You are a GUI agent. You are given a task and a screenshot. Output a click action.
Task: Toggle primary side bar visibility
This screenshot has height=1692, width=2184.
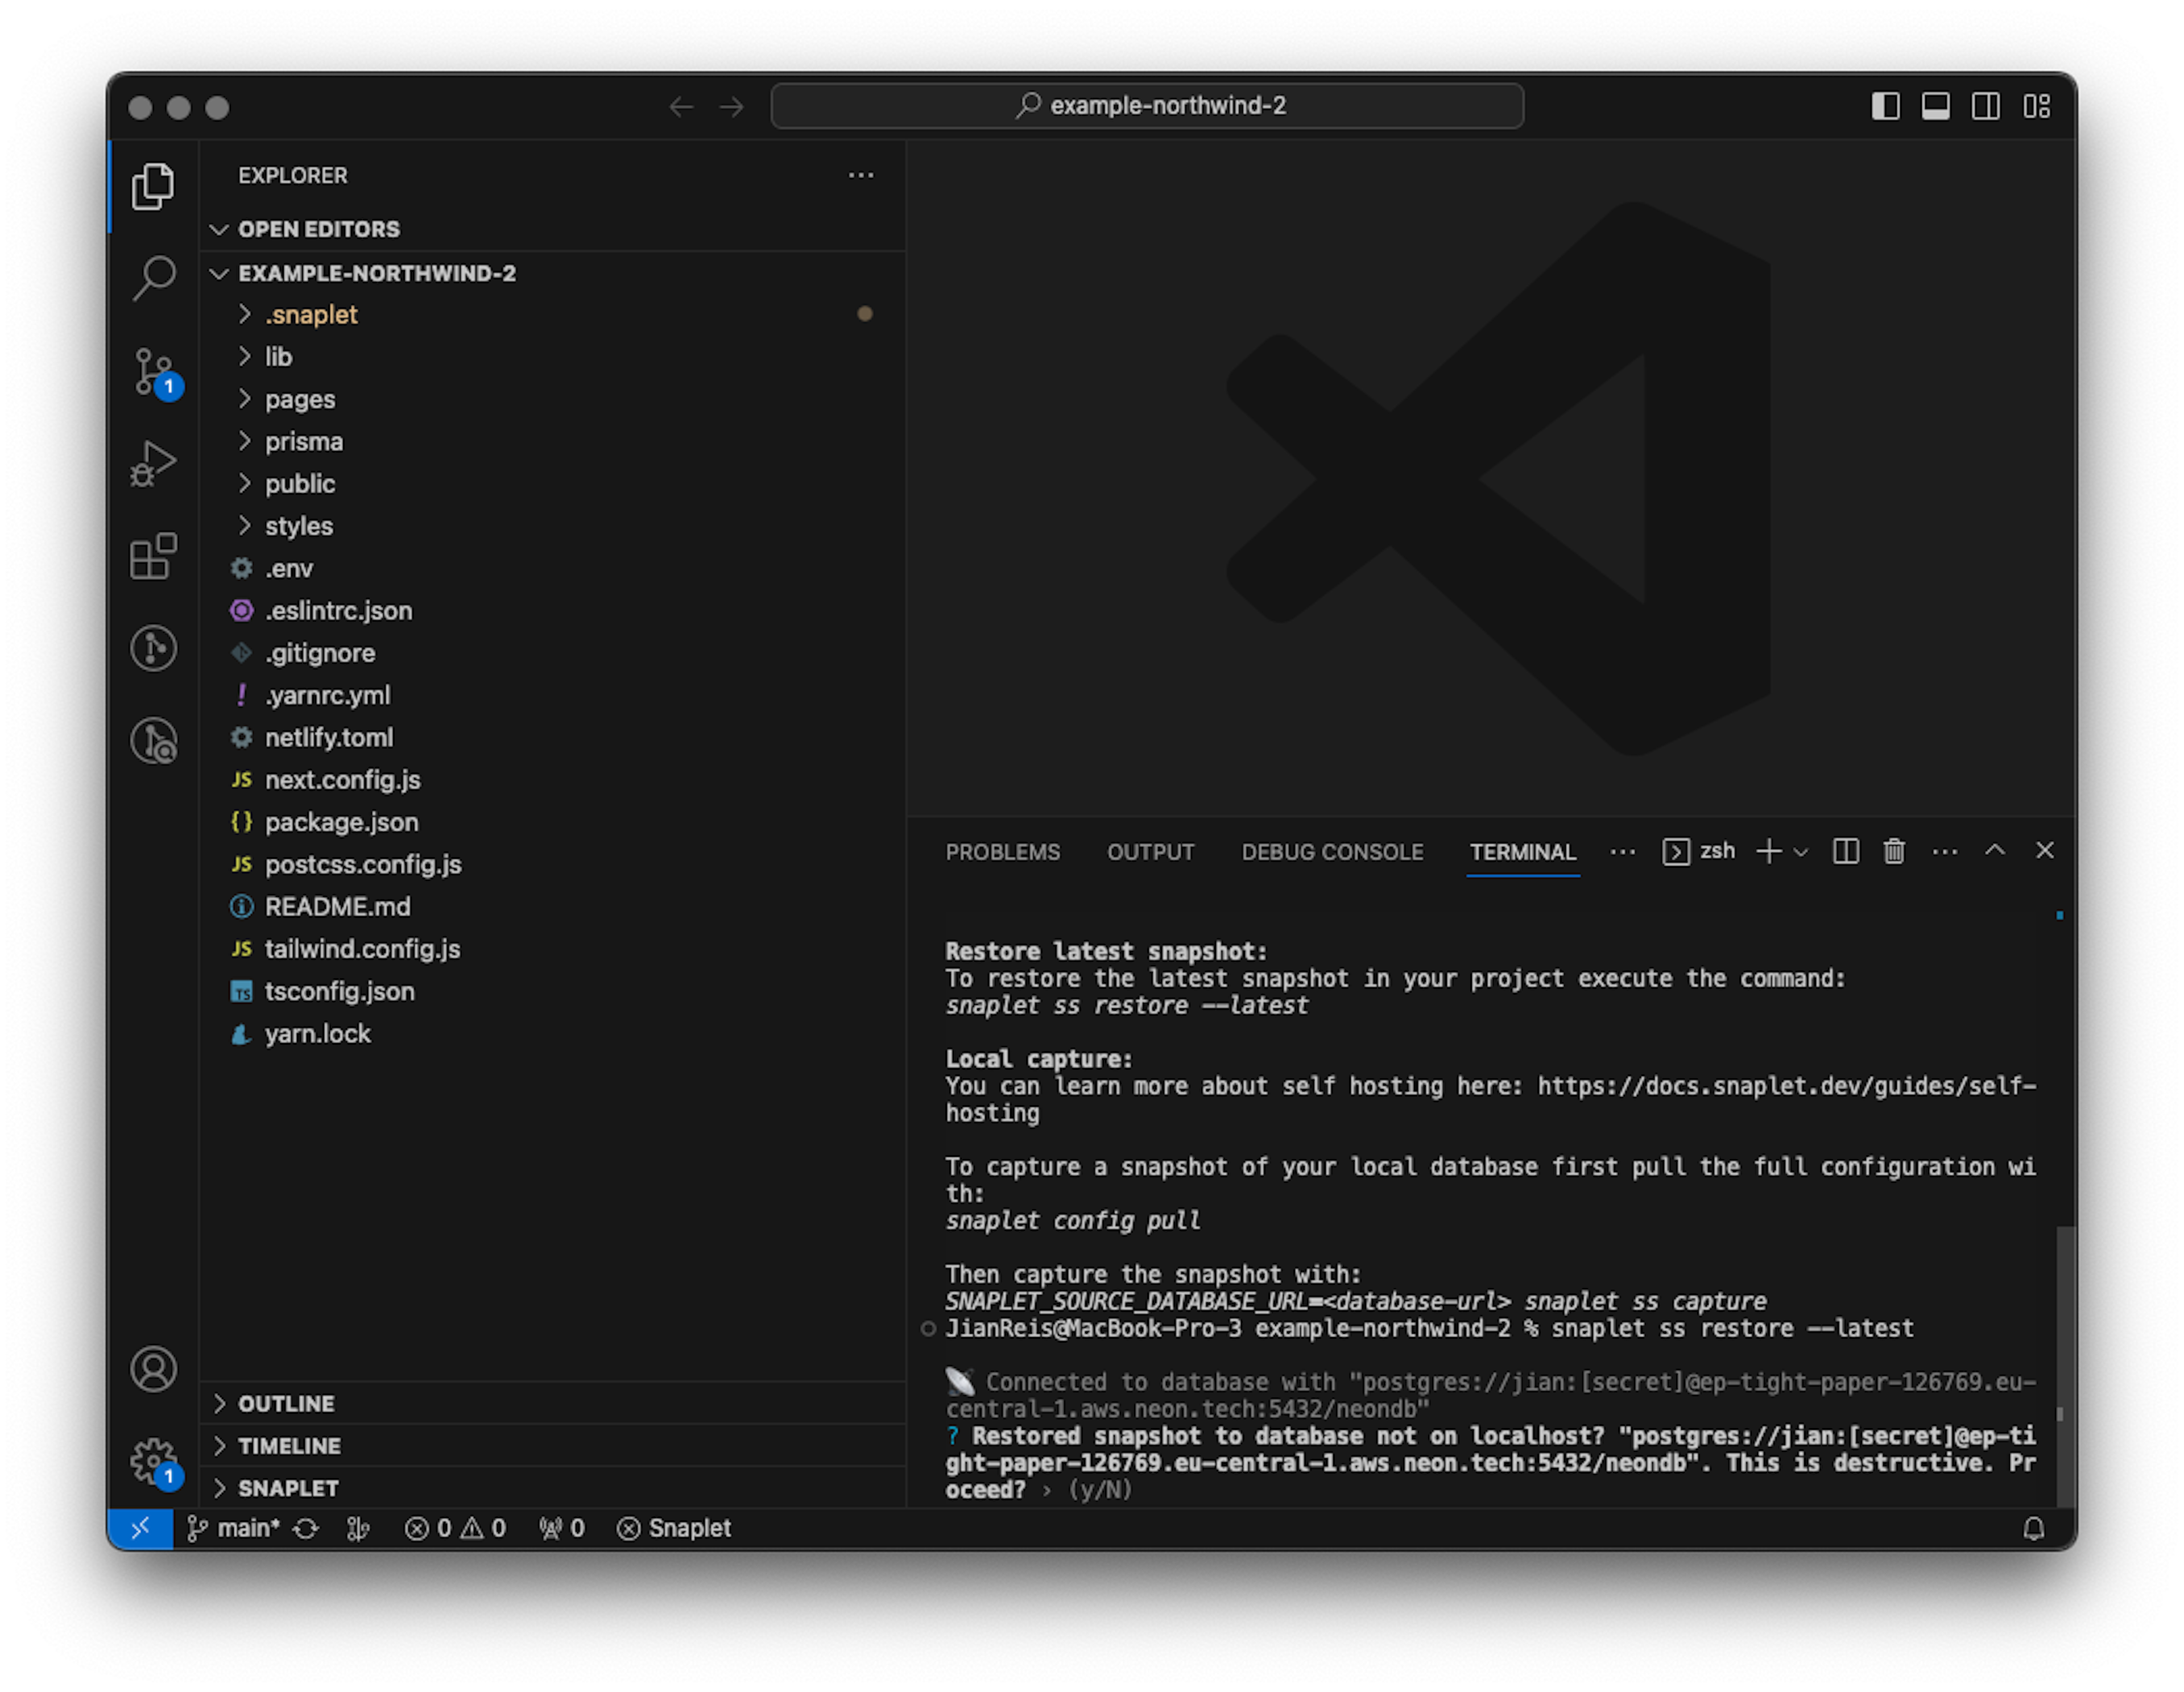click(x=1885, y=106)
